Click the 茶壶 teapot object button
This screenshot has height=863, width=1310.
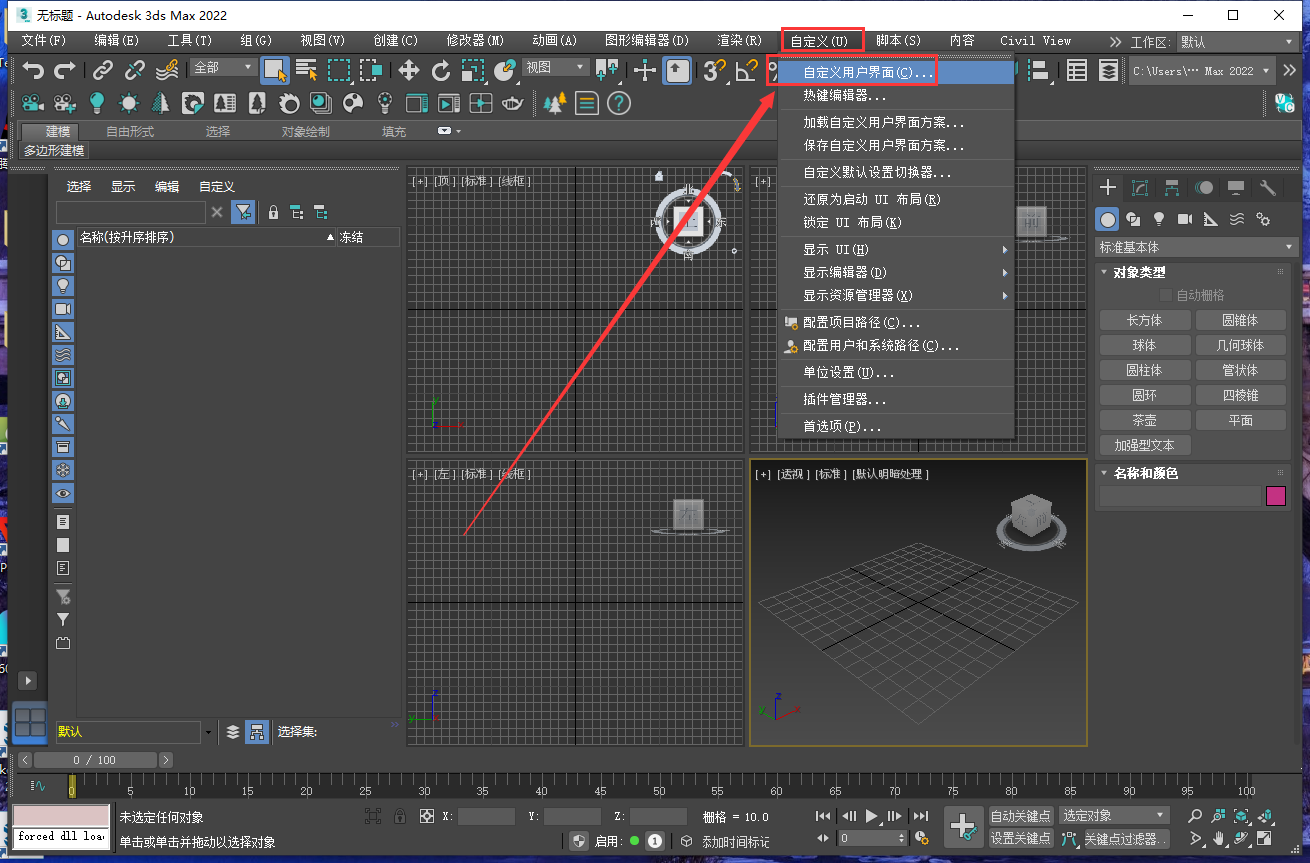1144,420
